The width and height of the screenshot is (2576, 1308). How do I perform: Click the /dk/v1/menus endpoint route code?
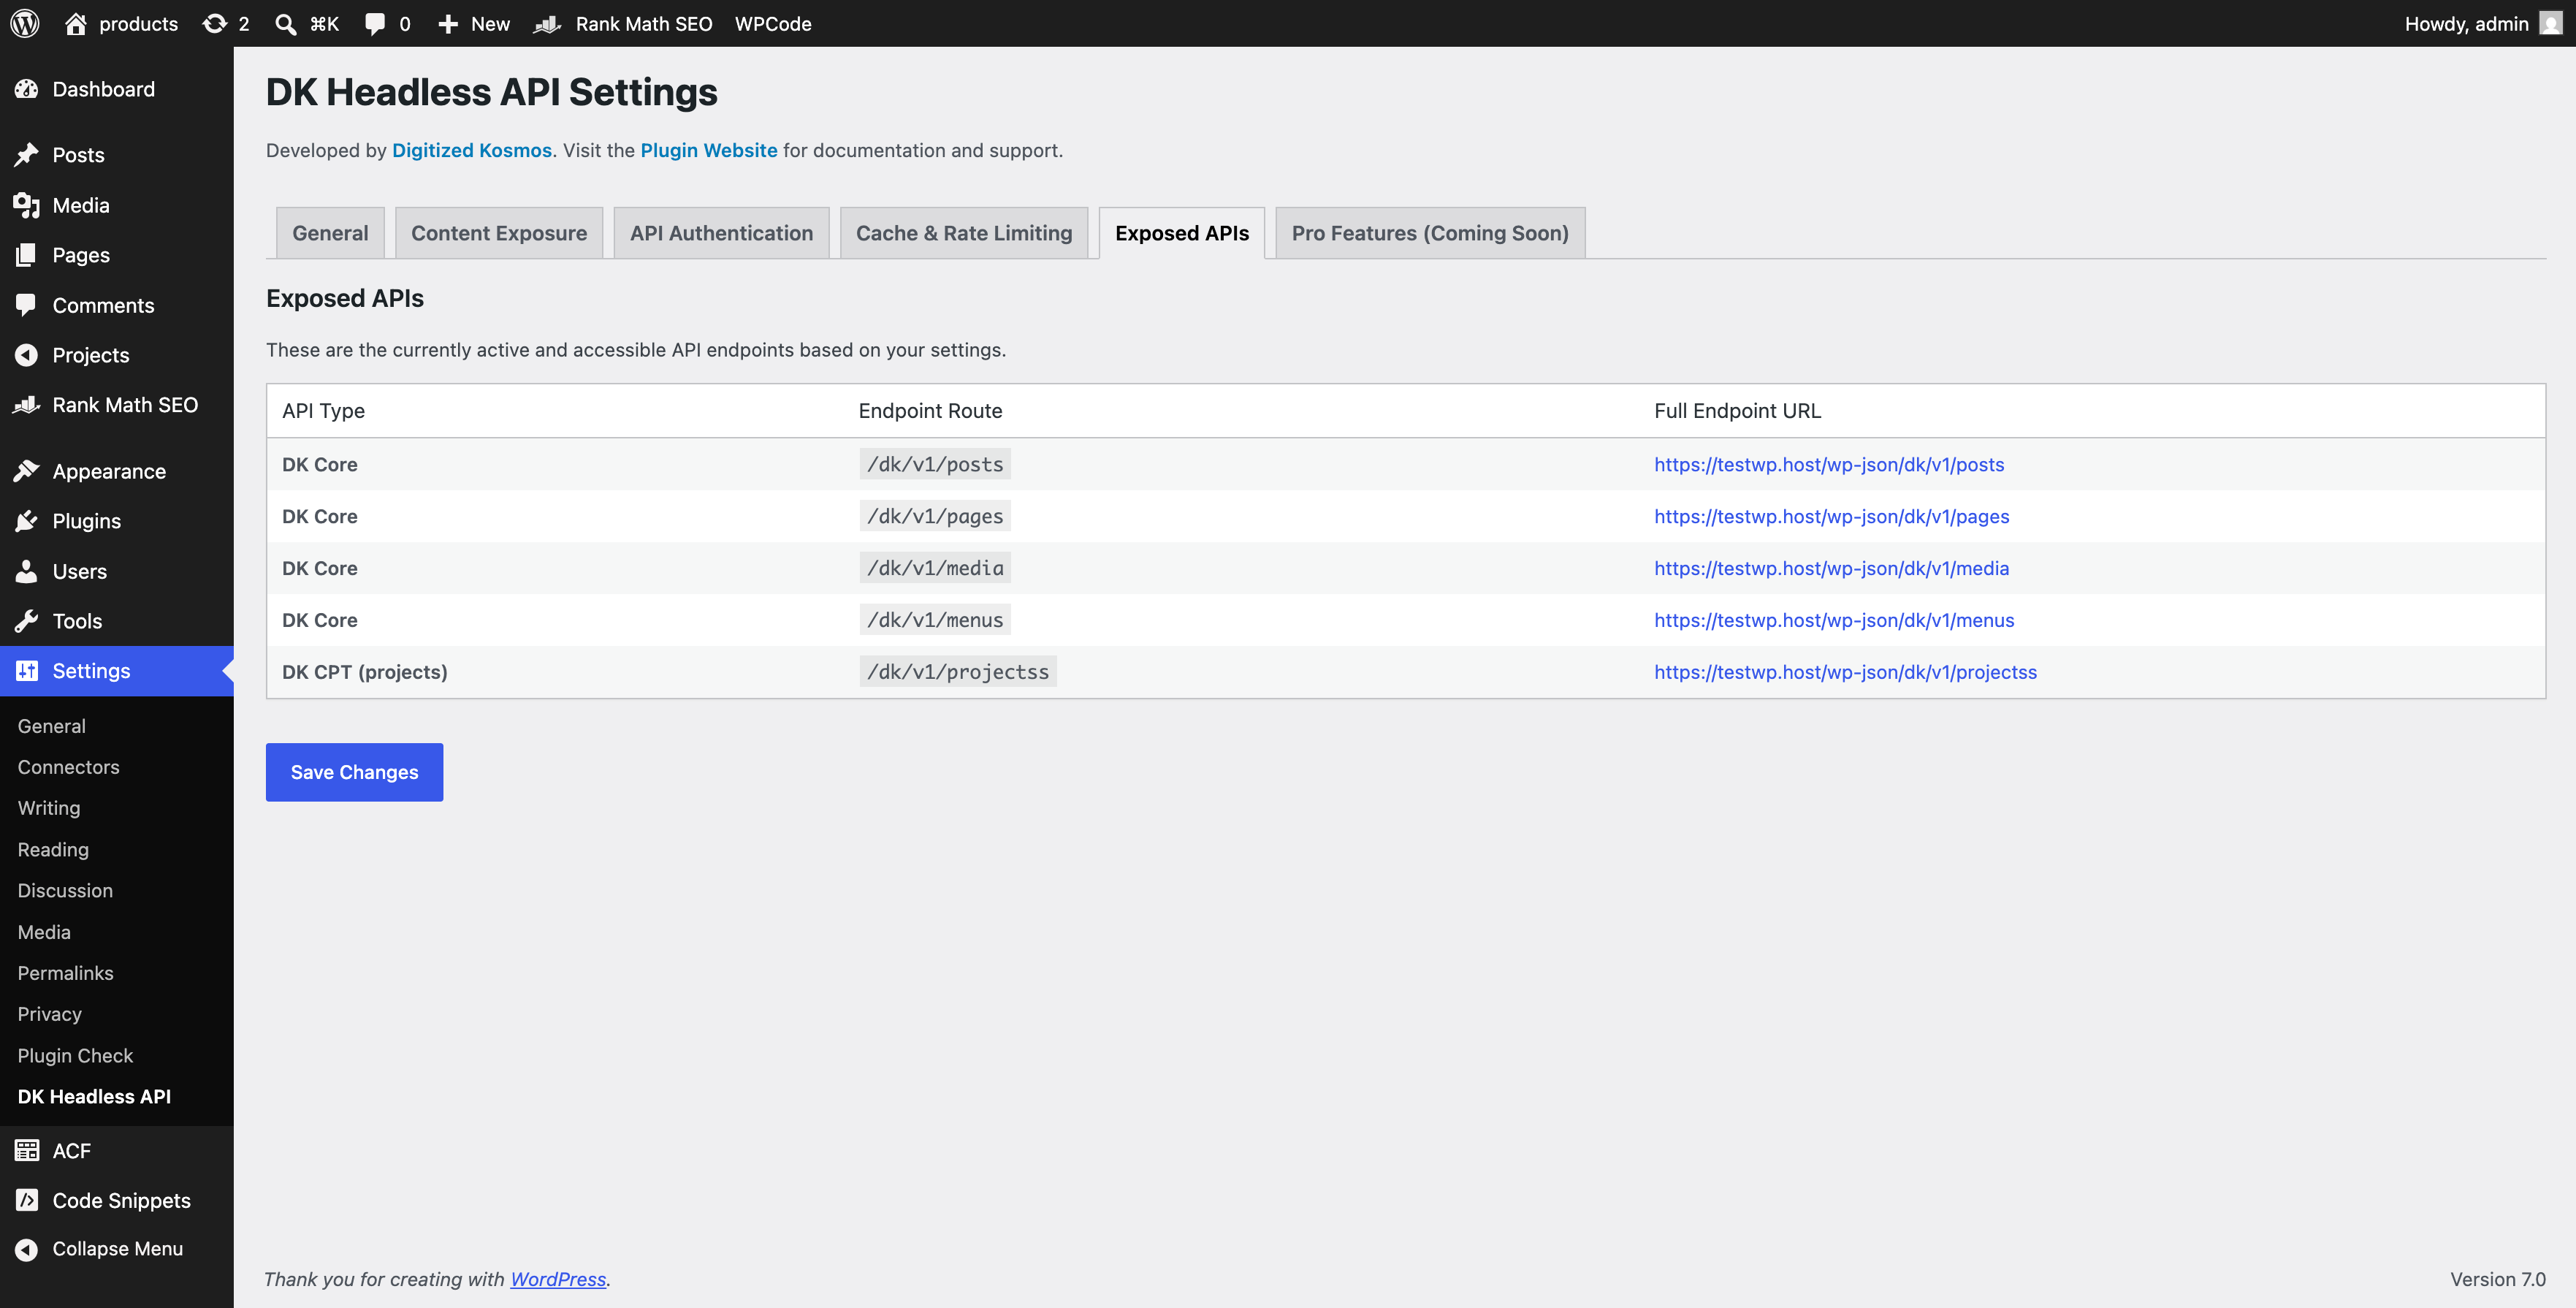(935, 620)
